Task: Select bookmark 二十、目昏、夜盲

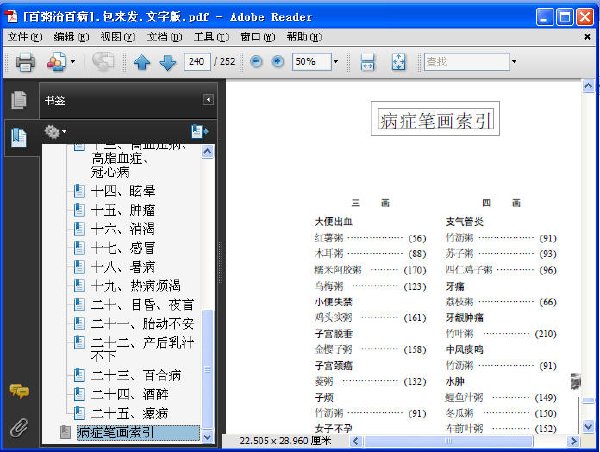Action: tap(142, 305)
